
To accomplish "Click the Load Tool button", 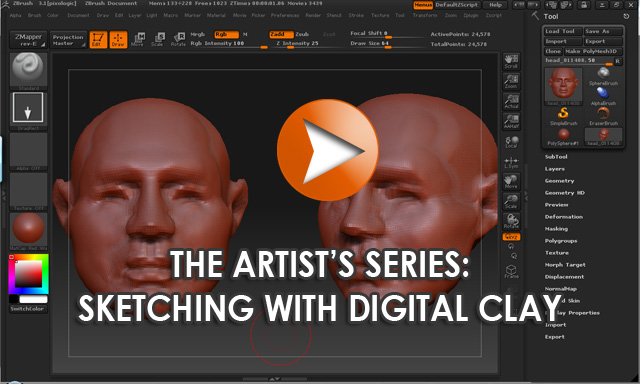I will (563, 31).
